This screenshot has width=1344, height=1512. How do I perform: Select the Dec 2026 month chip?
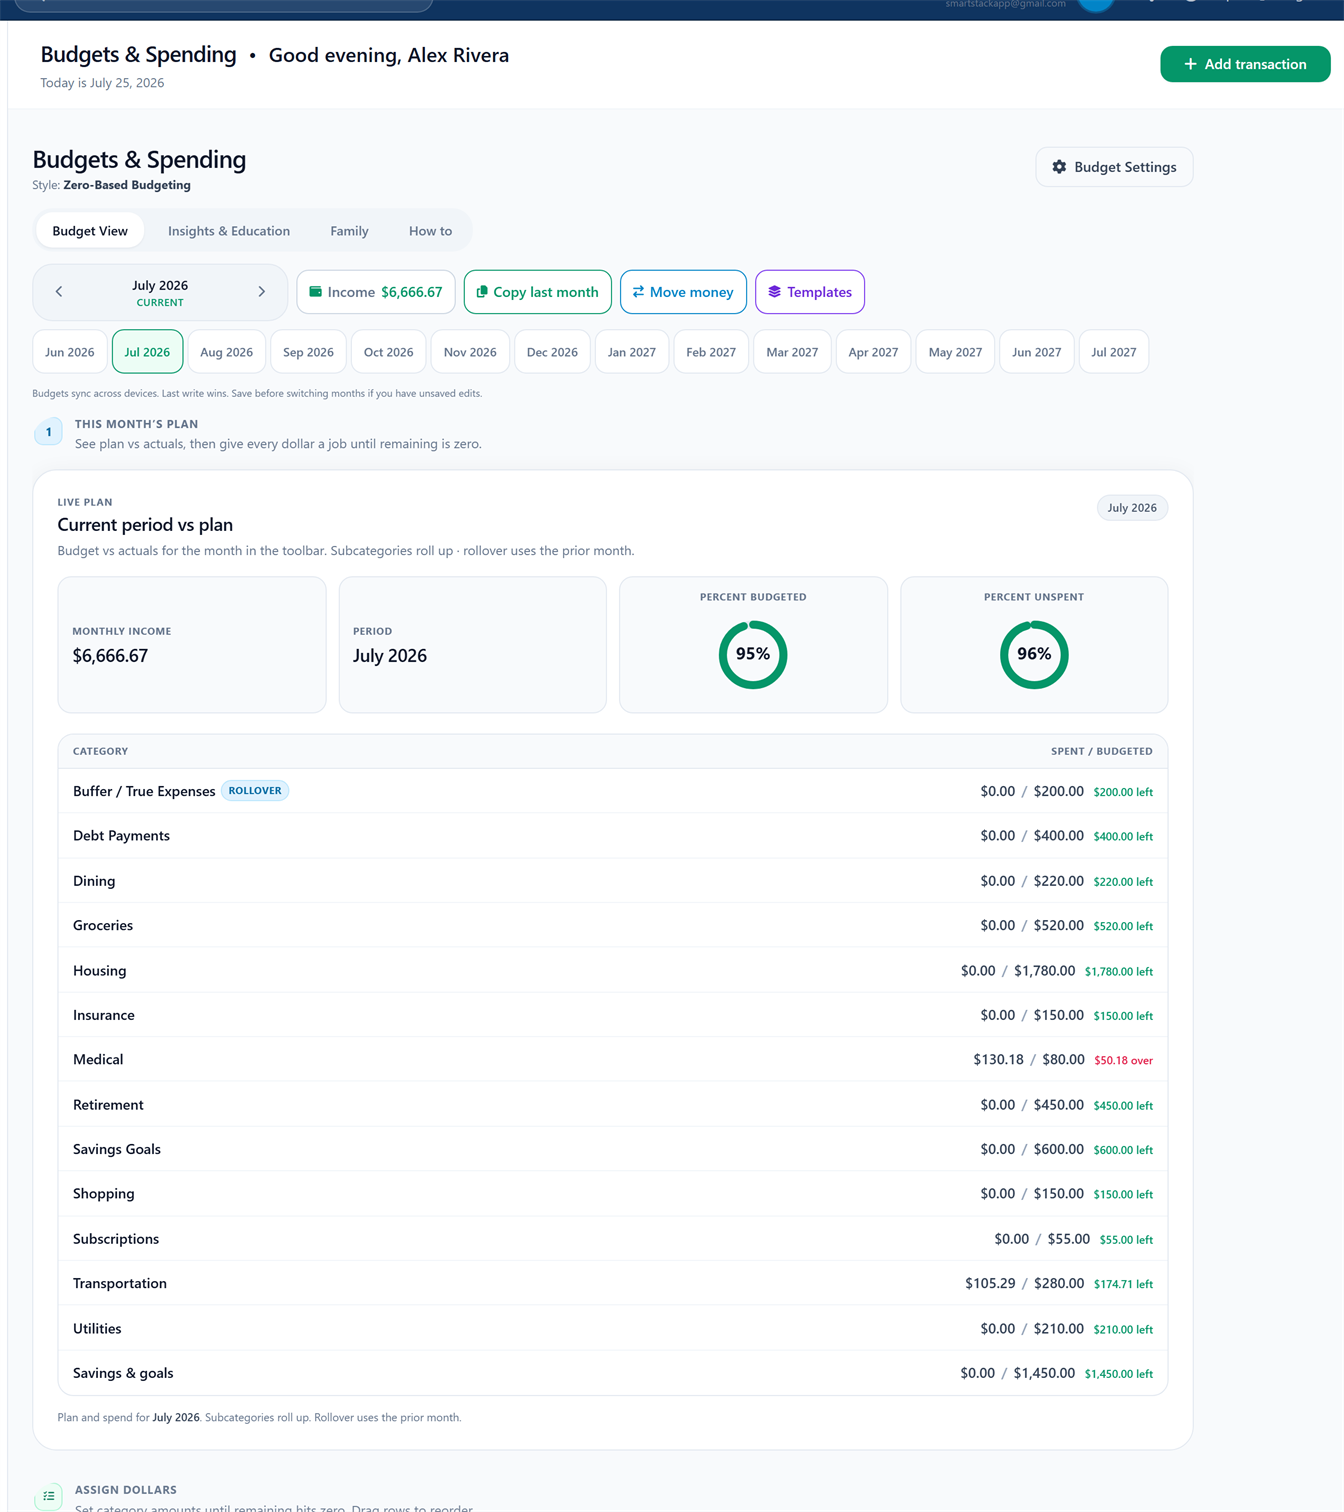[x=552, y=352]
